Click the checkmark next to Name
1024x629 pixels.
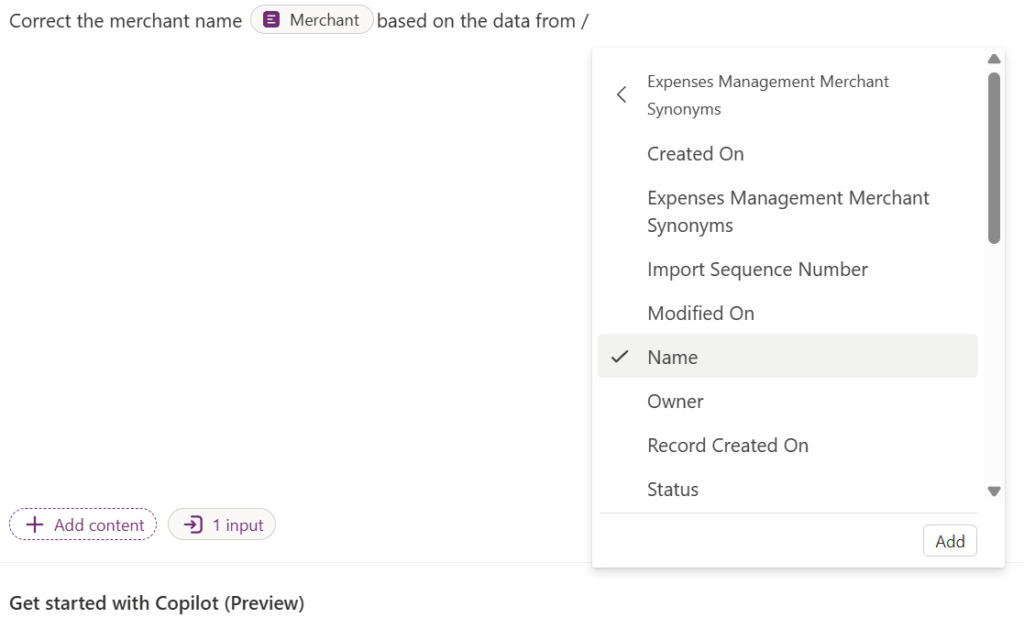coord(620,357)
